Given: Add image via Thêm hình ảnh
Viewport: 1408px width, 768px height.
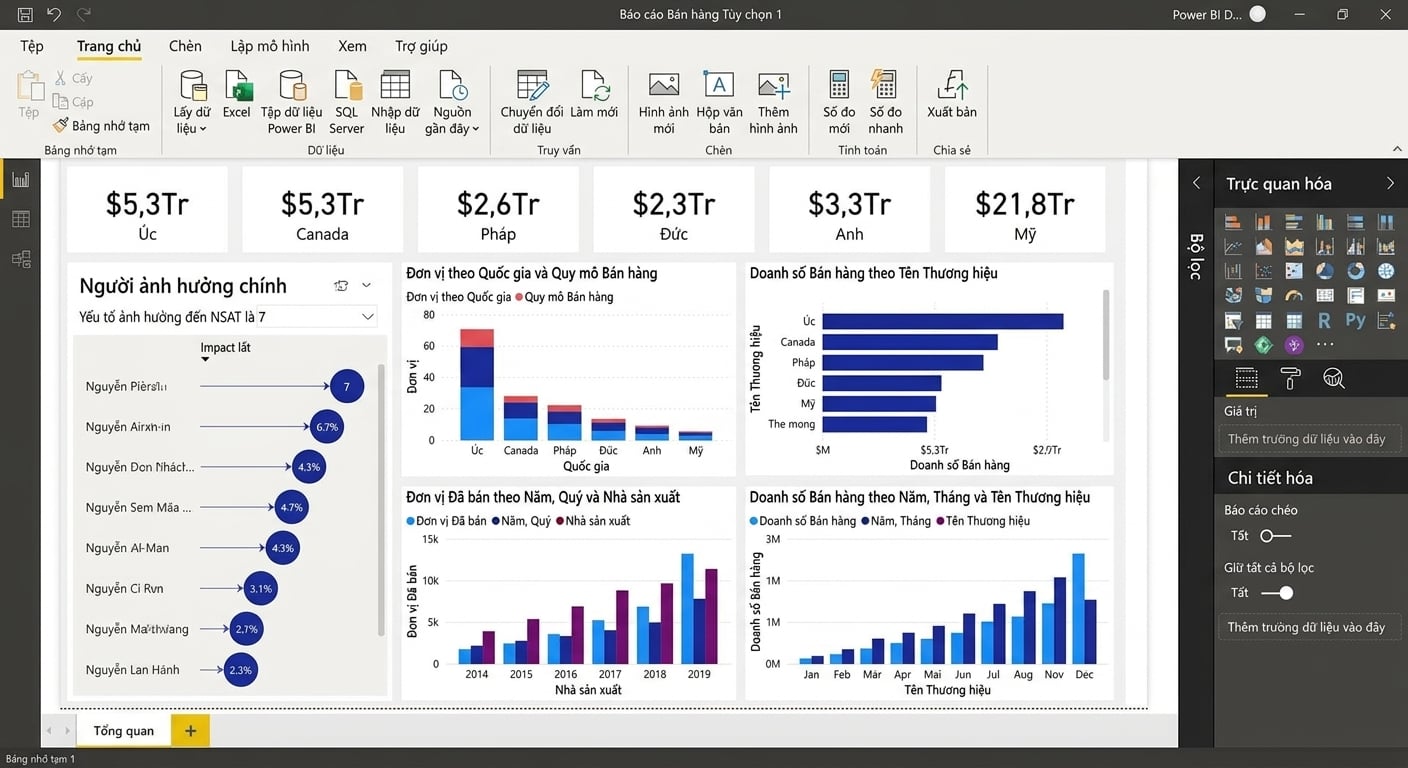Looking at the screenshot, I should (x=774, y=102).
